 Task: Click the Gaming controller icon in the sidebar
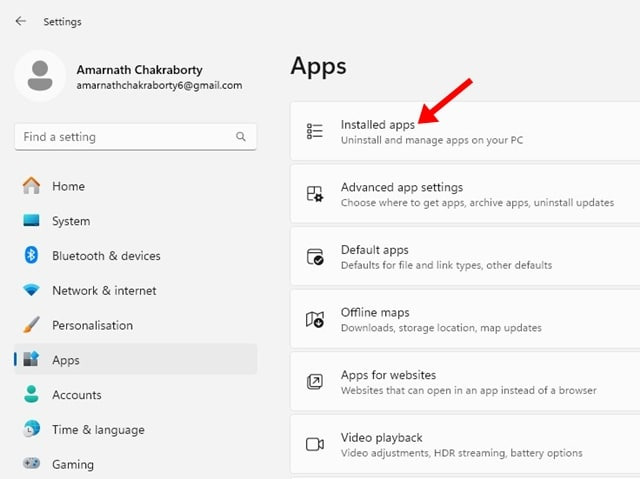[31, 463]
